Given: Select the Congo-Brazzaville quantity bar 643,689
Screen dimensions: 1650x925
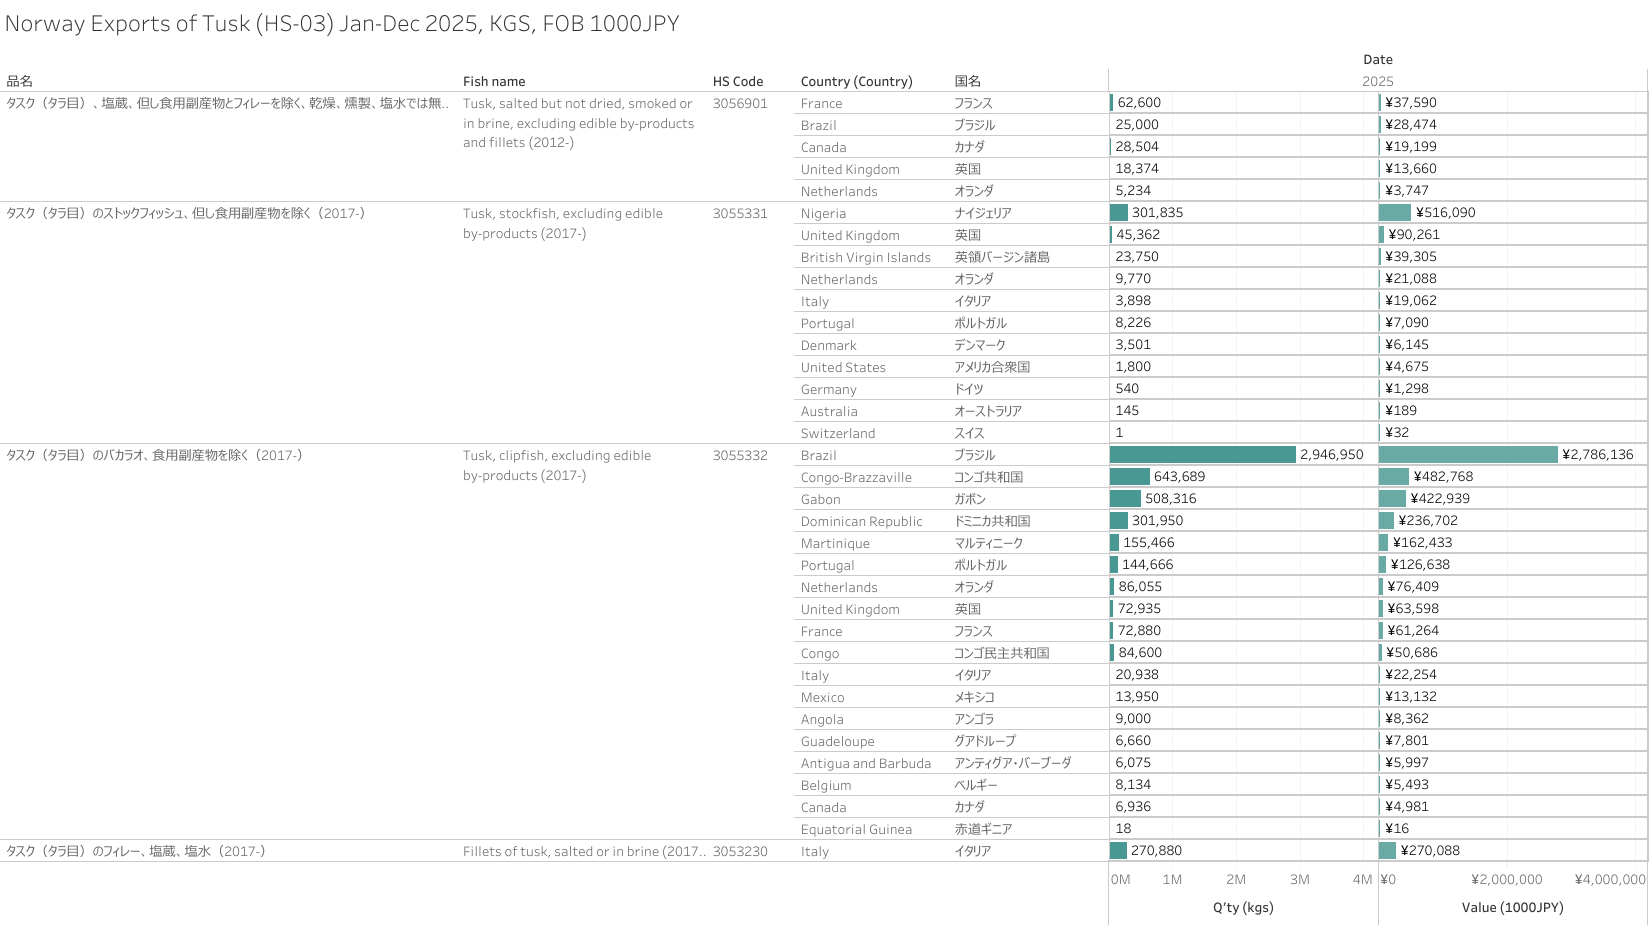Looking at the screenshot, I should 1129,477.
